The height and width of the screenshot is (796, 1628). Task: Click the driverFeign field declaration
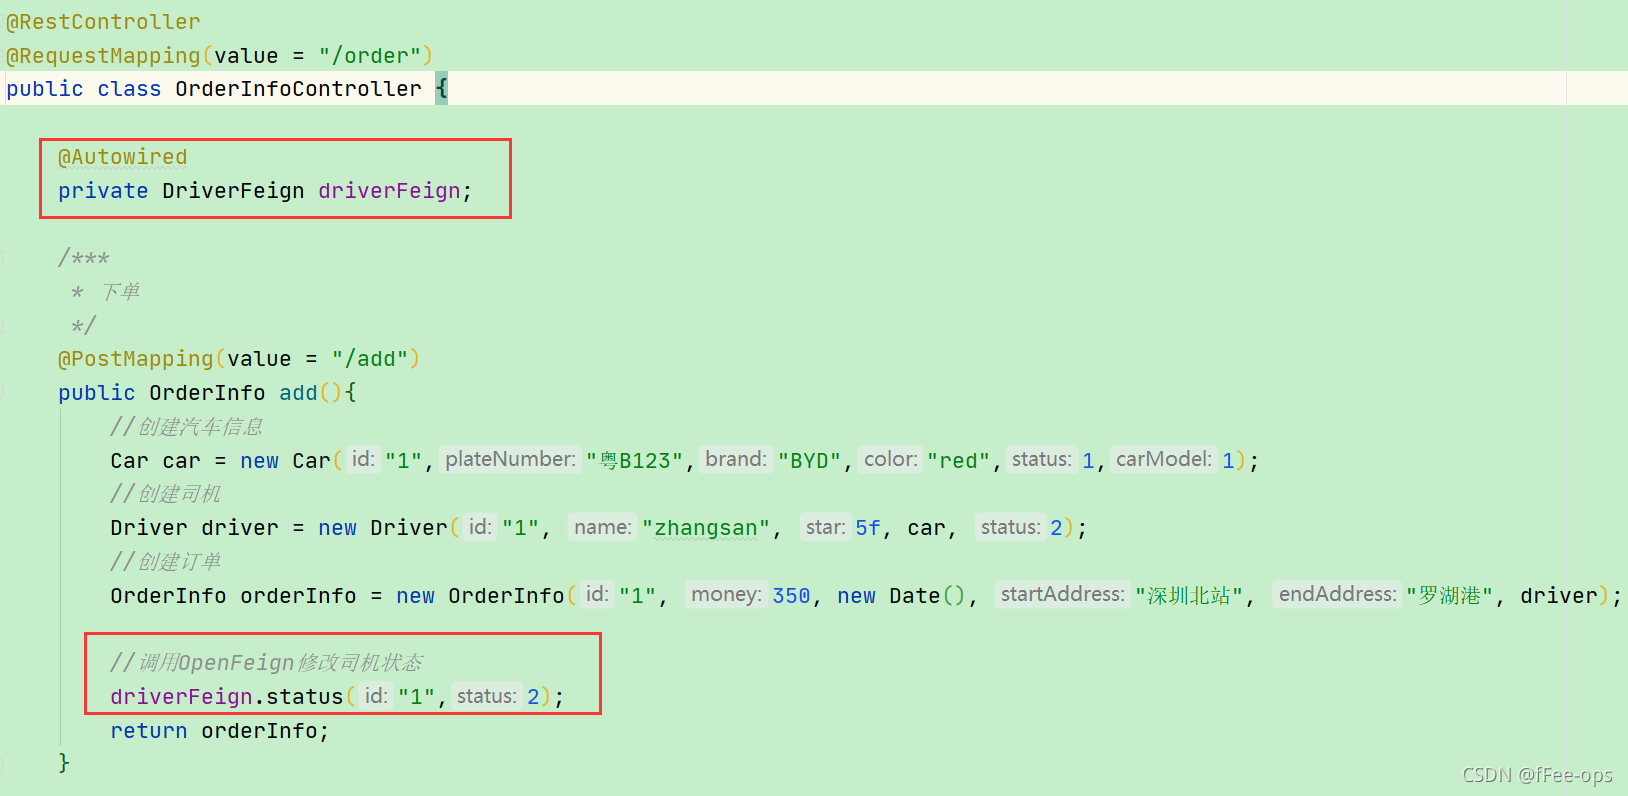[389, 191]
